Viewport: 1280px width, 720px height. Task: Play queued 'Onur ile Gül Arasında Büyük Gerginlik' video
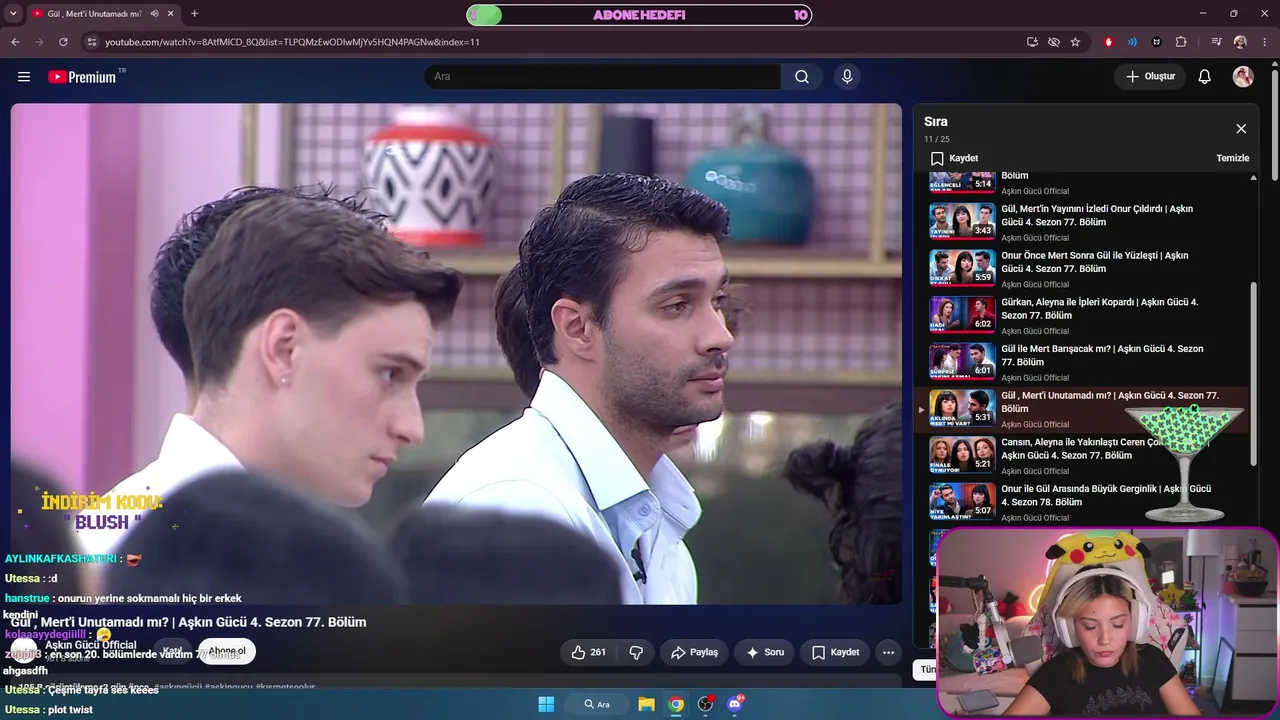point(962,502)
